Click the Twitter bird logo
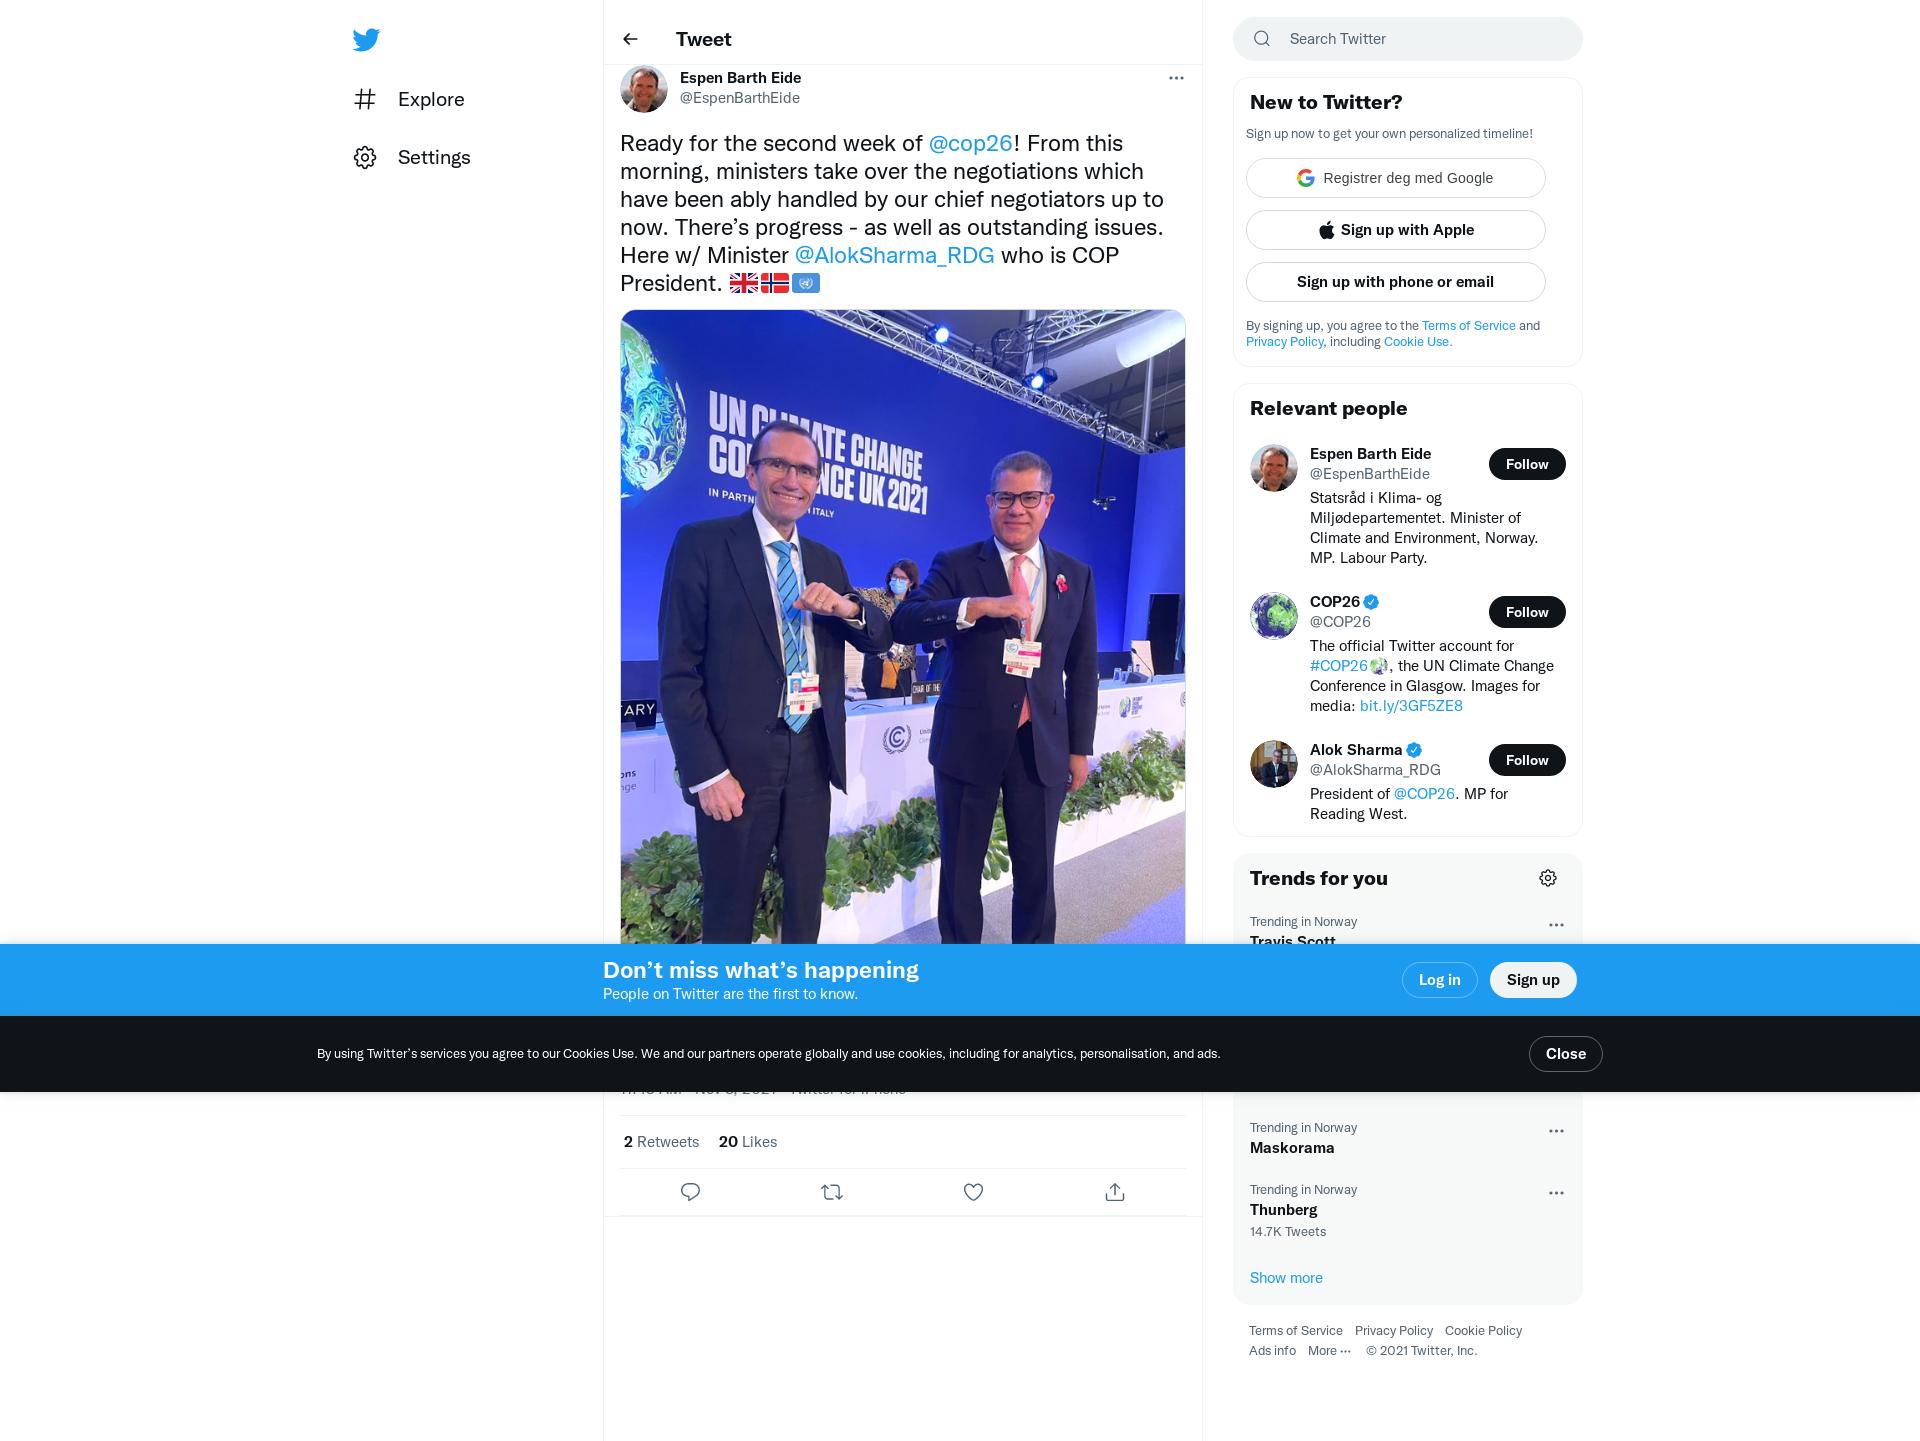The height and width of the screenshot is (1441, 1920). coord(366,40)
